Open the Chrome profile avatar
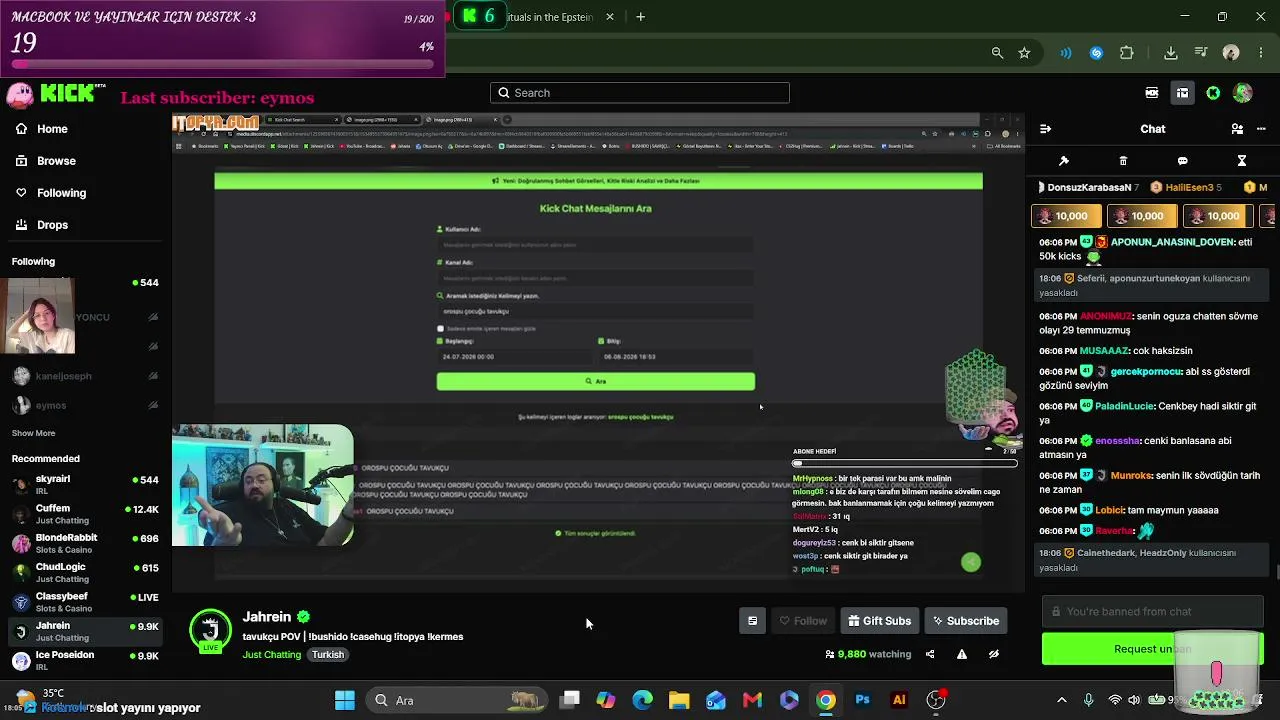 [1231, 53]
